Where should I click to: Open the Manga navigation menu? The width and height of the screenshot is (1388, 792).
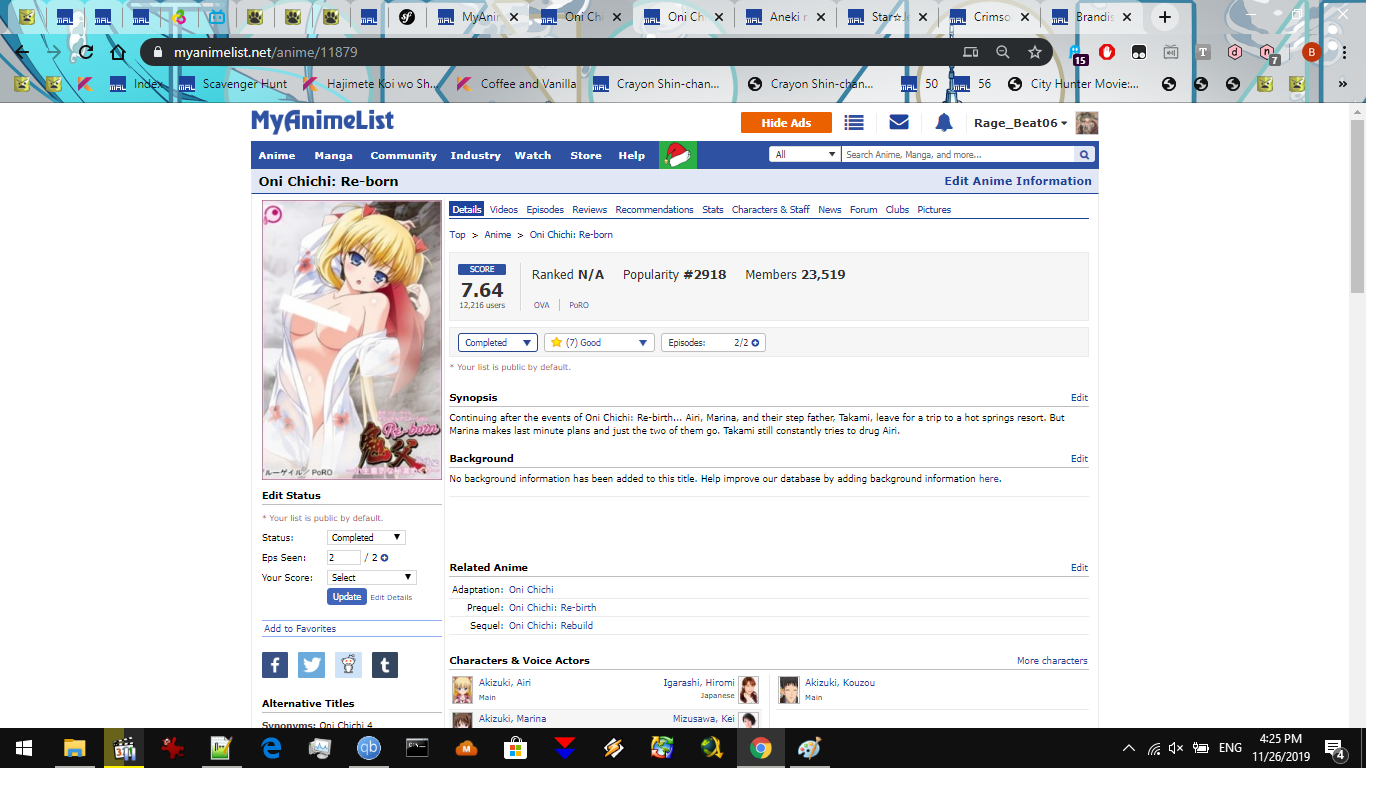333,155
